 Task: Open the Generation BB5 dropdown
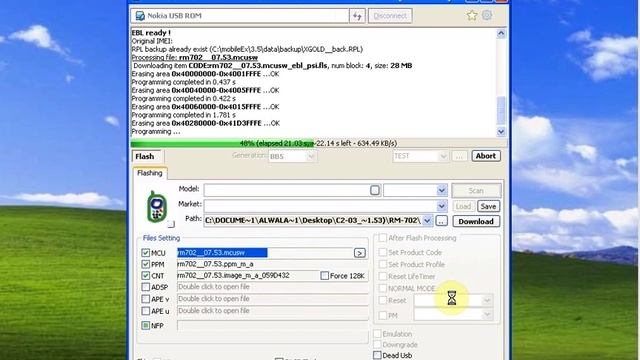(x=311, y=157)
